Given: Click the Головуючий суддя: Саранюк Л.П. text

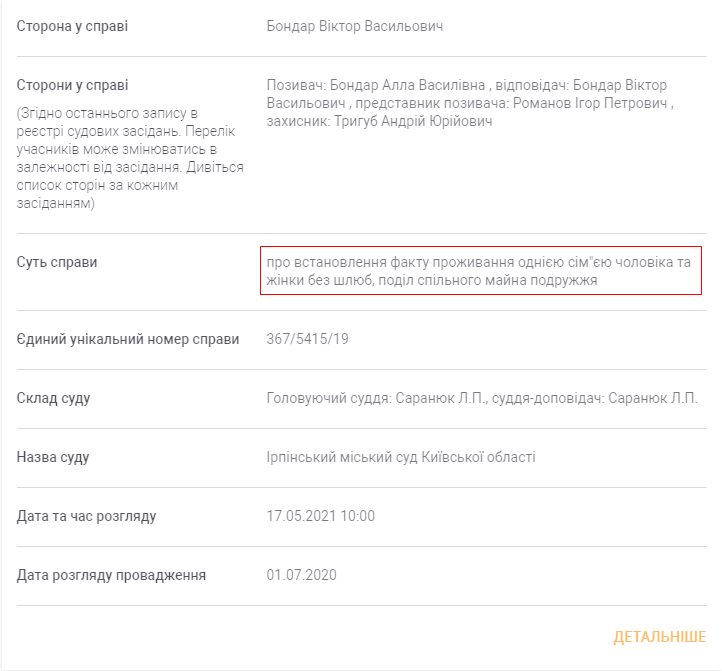Looking at the screenshot, I should click(376, 398).
